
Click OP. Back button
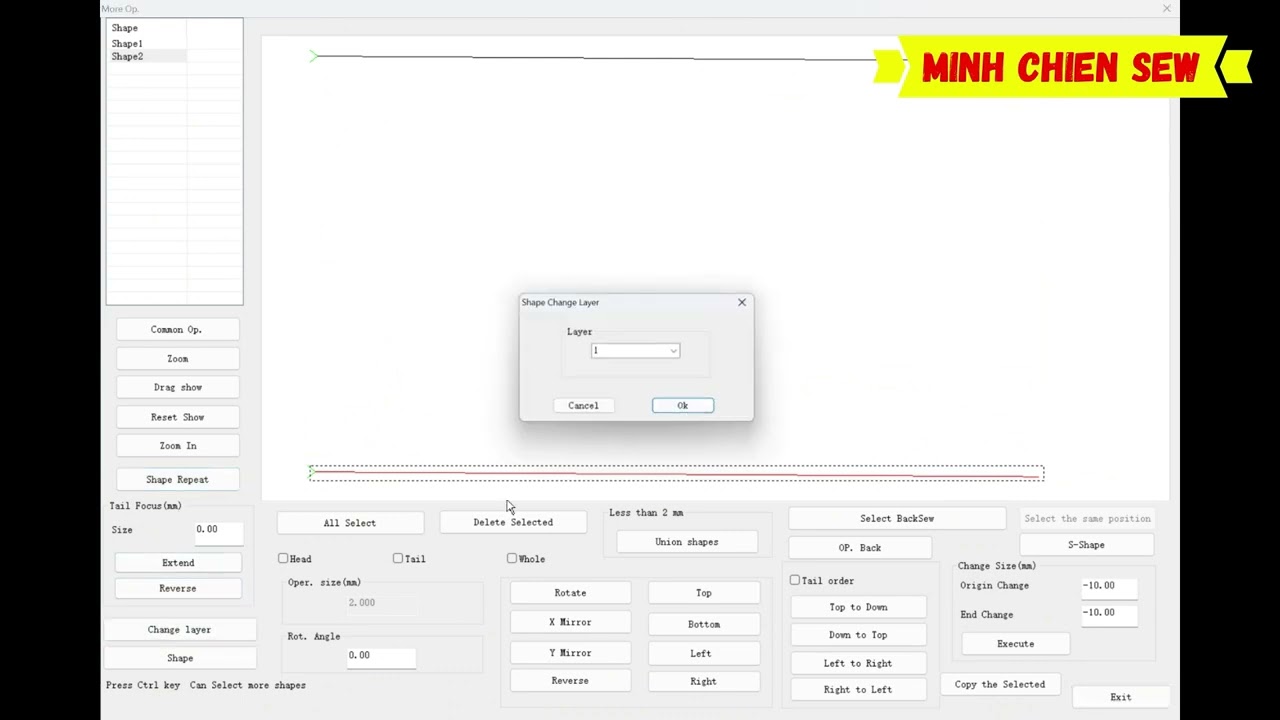click(860, 547)
